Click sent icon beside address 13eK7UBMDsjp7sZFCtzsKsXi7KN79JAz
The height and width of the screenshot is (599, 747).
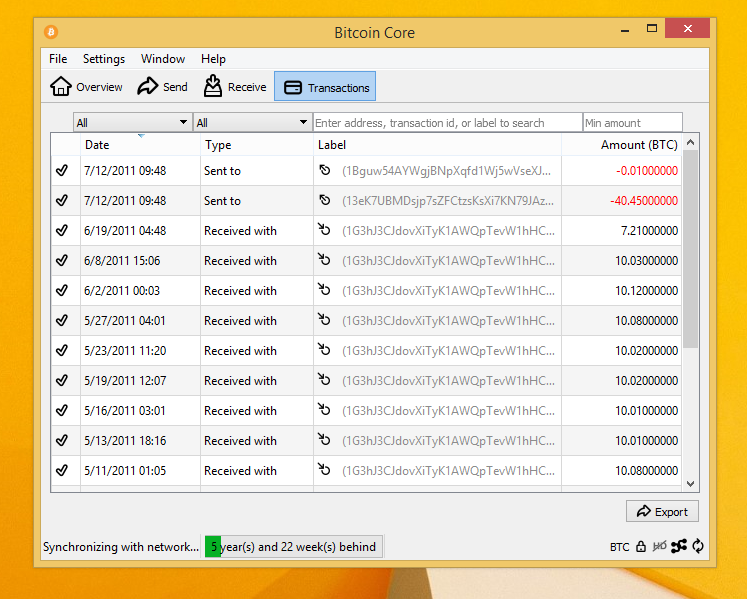pos(324,200)
